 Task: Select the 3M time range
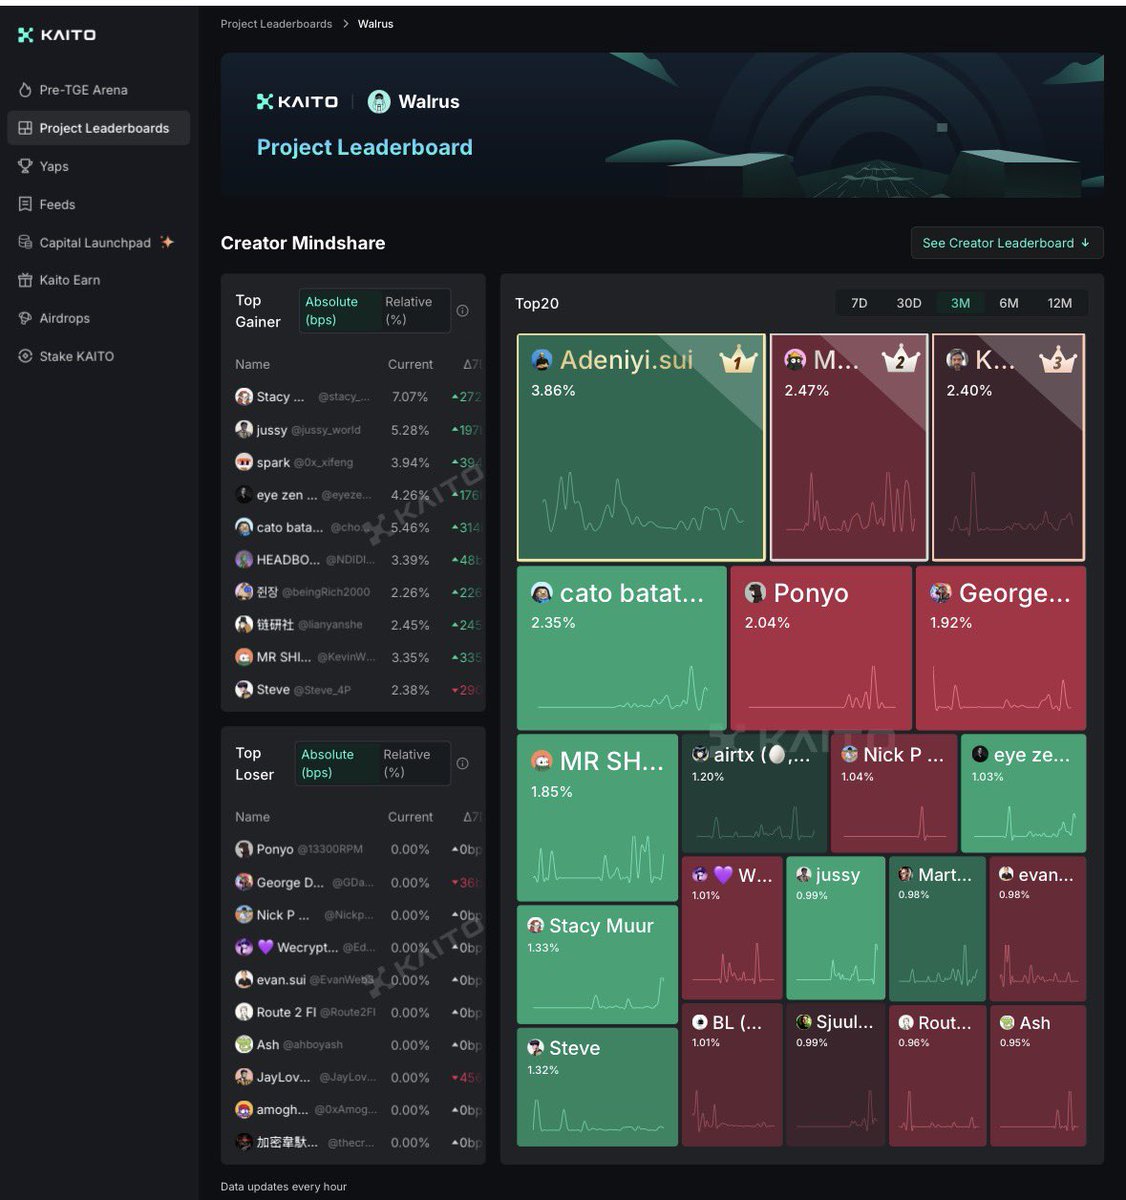960,303
